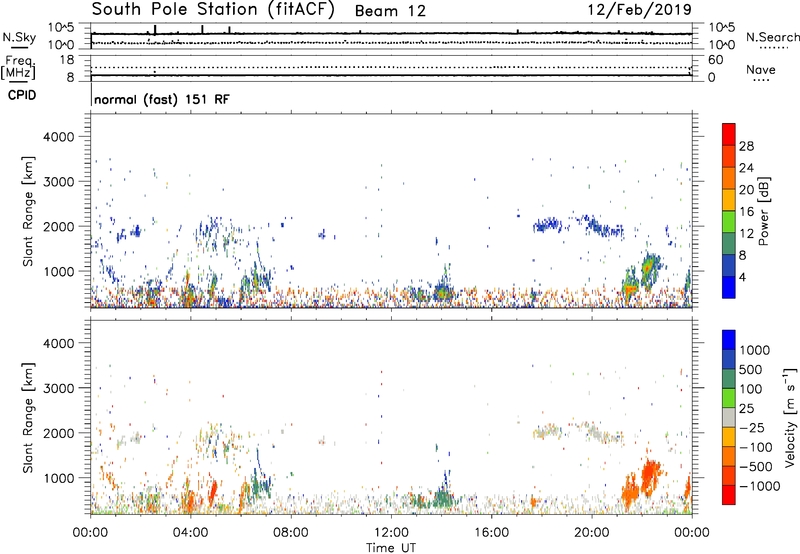Screen dimensions: 800x554
Task: Click the '3000' tick on the velocity panel
Action: [58, 388]
